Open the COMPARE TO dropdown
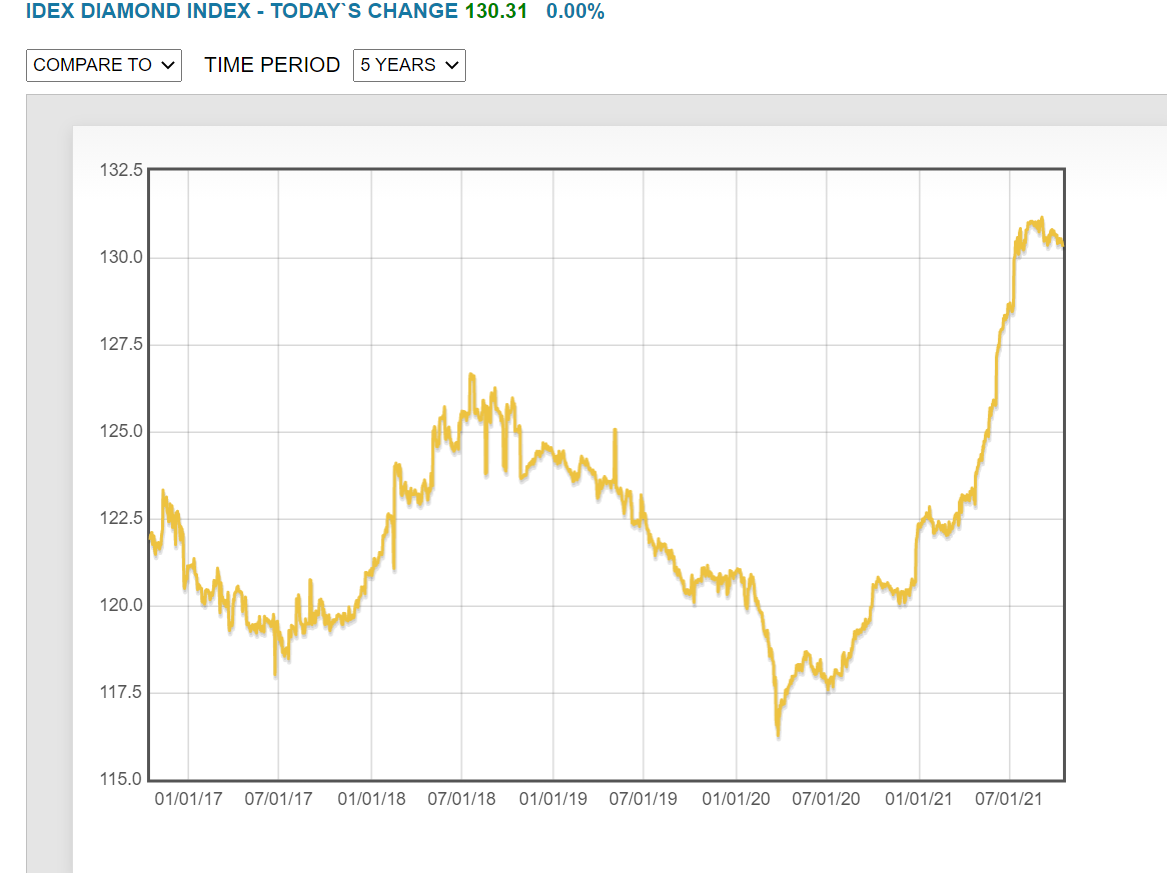Image resolution: width=1167 pixels, height=873 pixels. (x=103, y=65)
